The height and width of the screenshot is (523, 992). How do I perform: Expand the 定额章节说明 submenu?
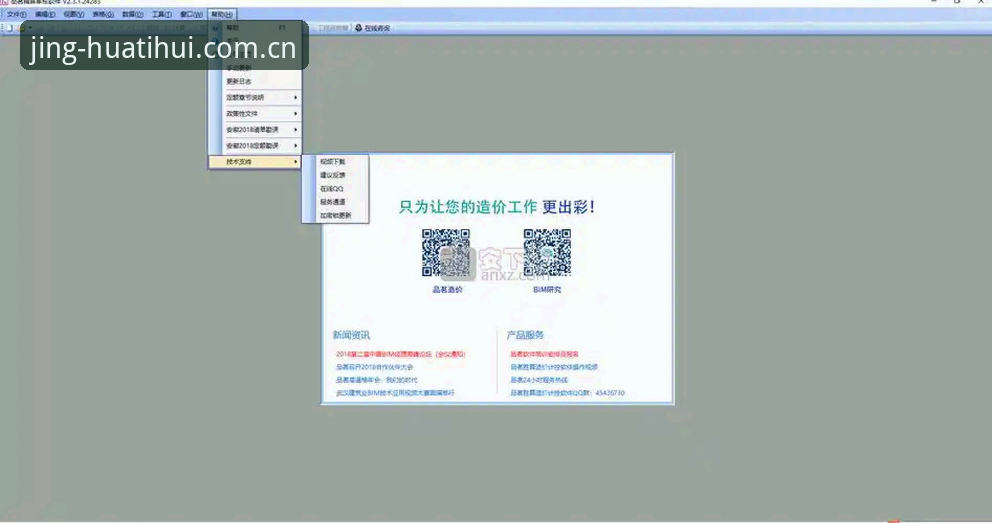(256, 97)
